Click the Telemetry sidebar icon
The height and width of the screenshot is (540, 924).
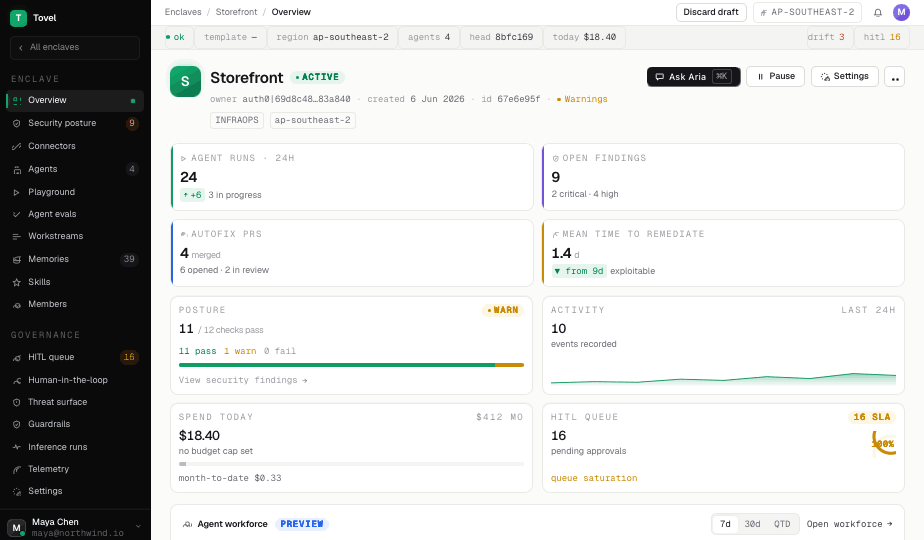tap(16, 470)
